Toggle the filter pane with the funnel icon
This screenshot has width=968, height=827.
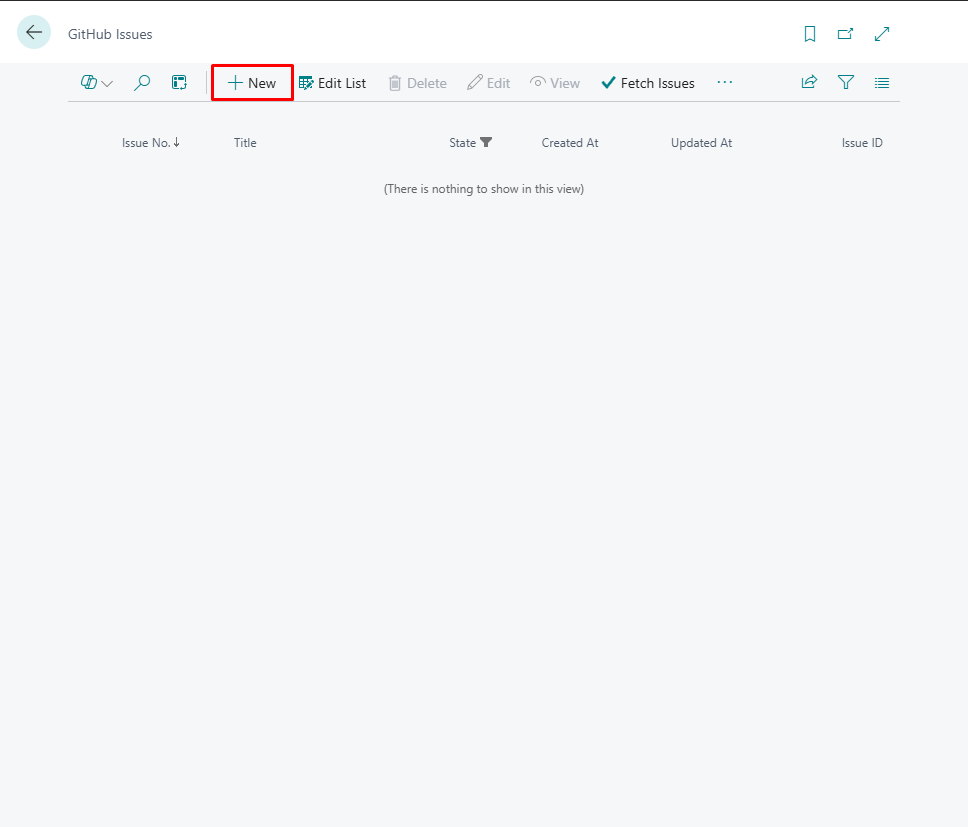click(x=845, y=83)
